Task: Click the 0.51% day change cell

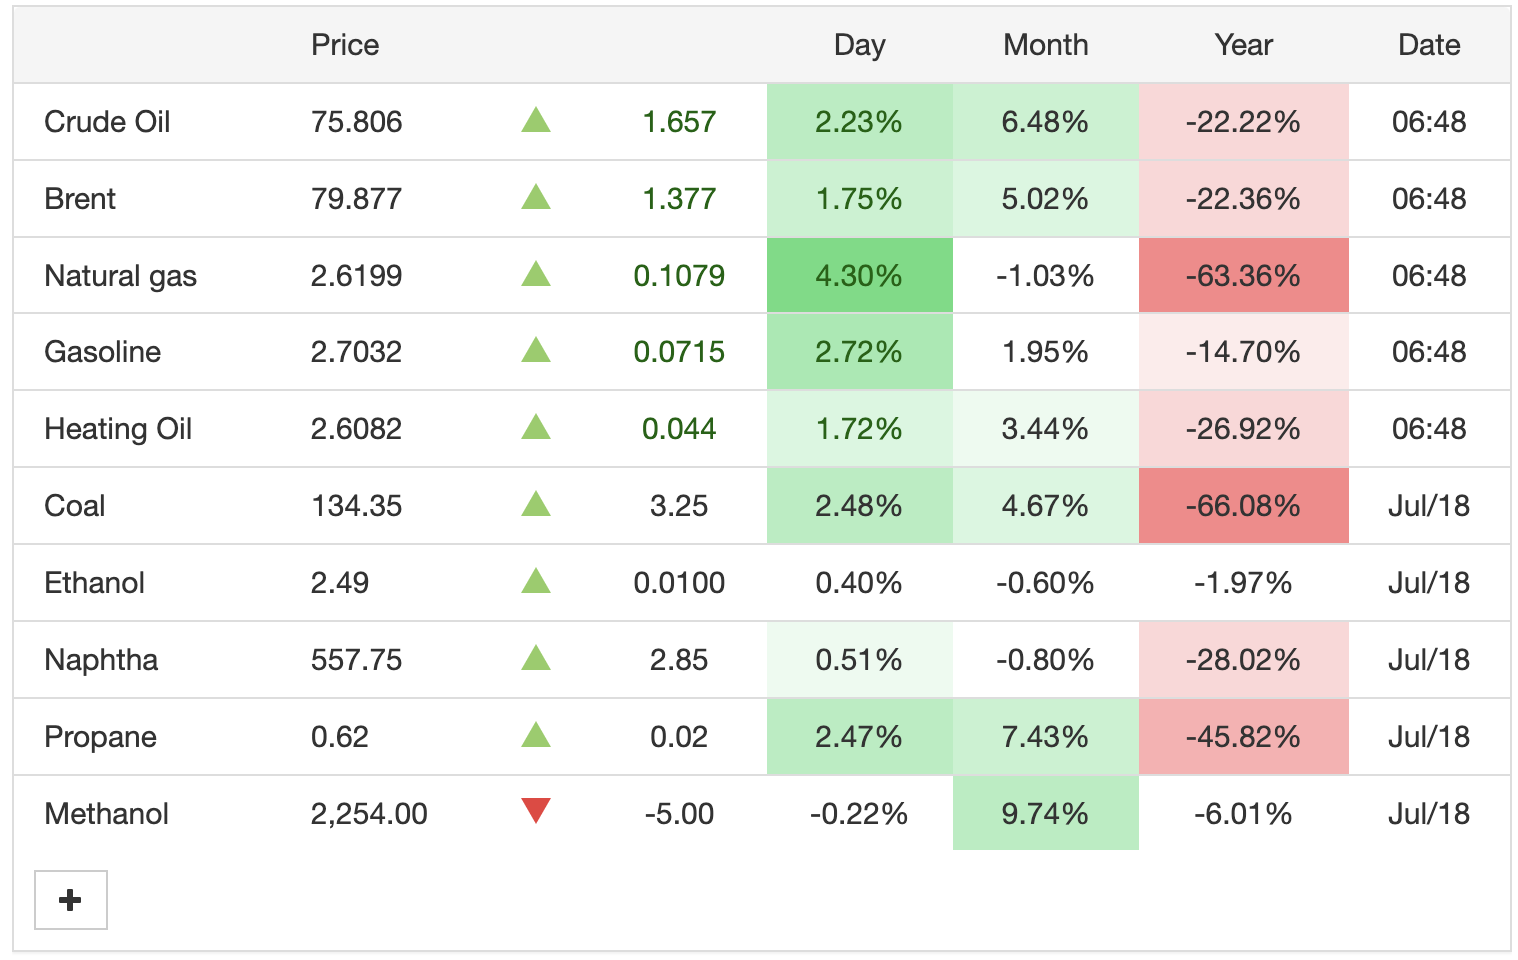Action: [x=859, y=659]
